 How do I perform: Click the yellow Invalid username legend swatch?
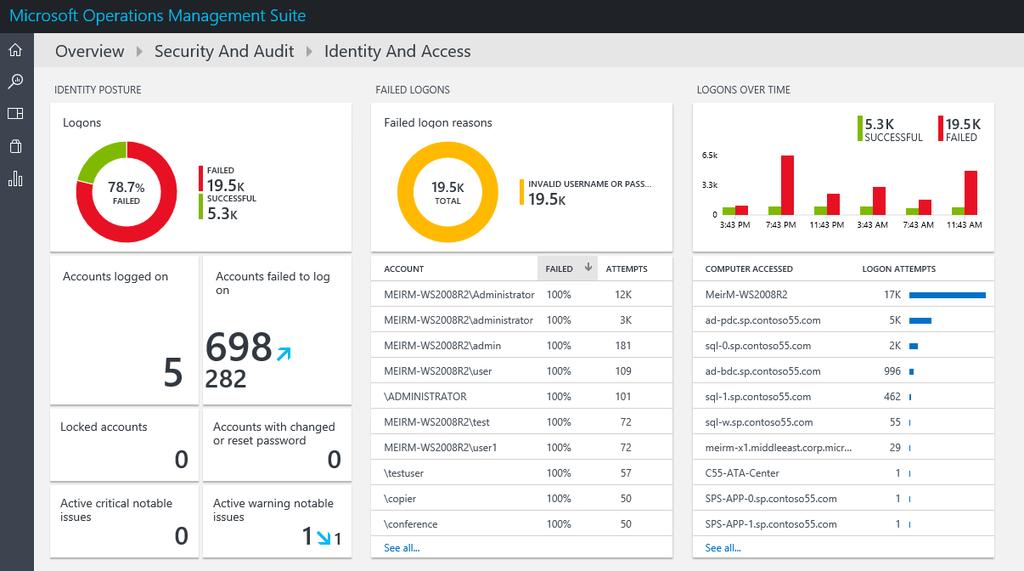point(522,192)
